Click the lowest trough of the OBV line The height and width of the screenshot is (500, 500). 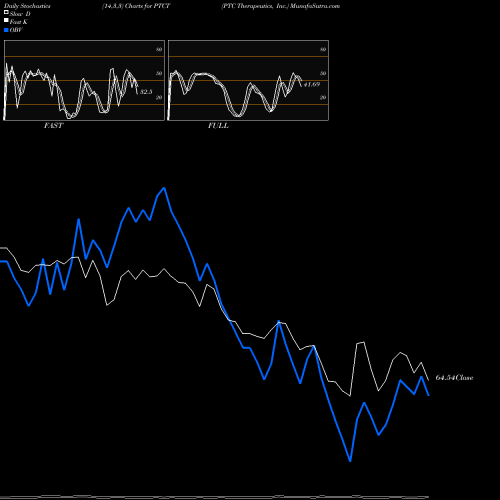pos(350,461)
